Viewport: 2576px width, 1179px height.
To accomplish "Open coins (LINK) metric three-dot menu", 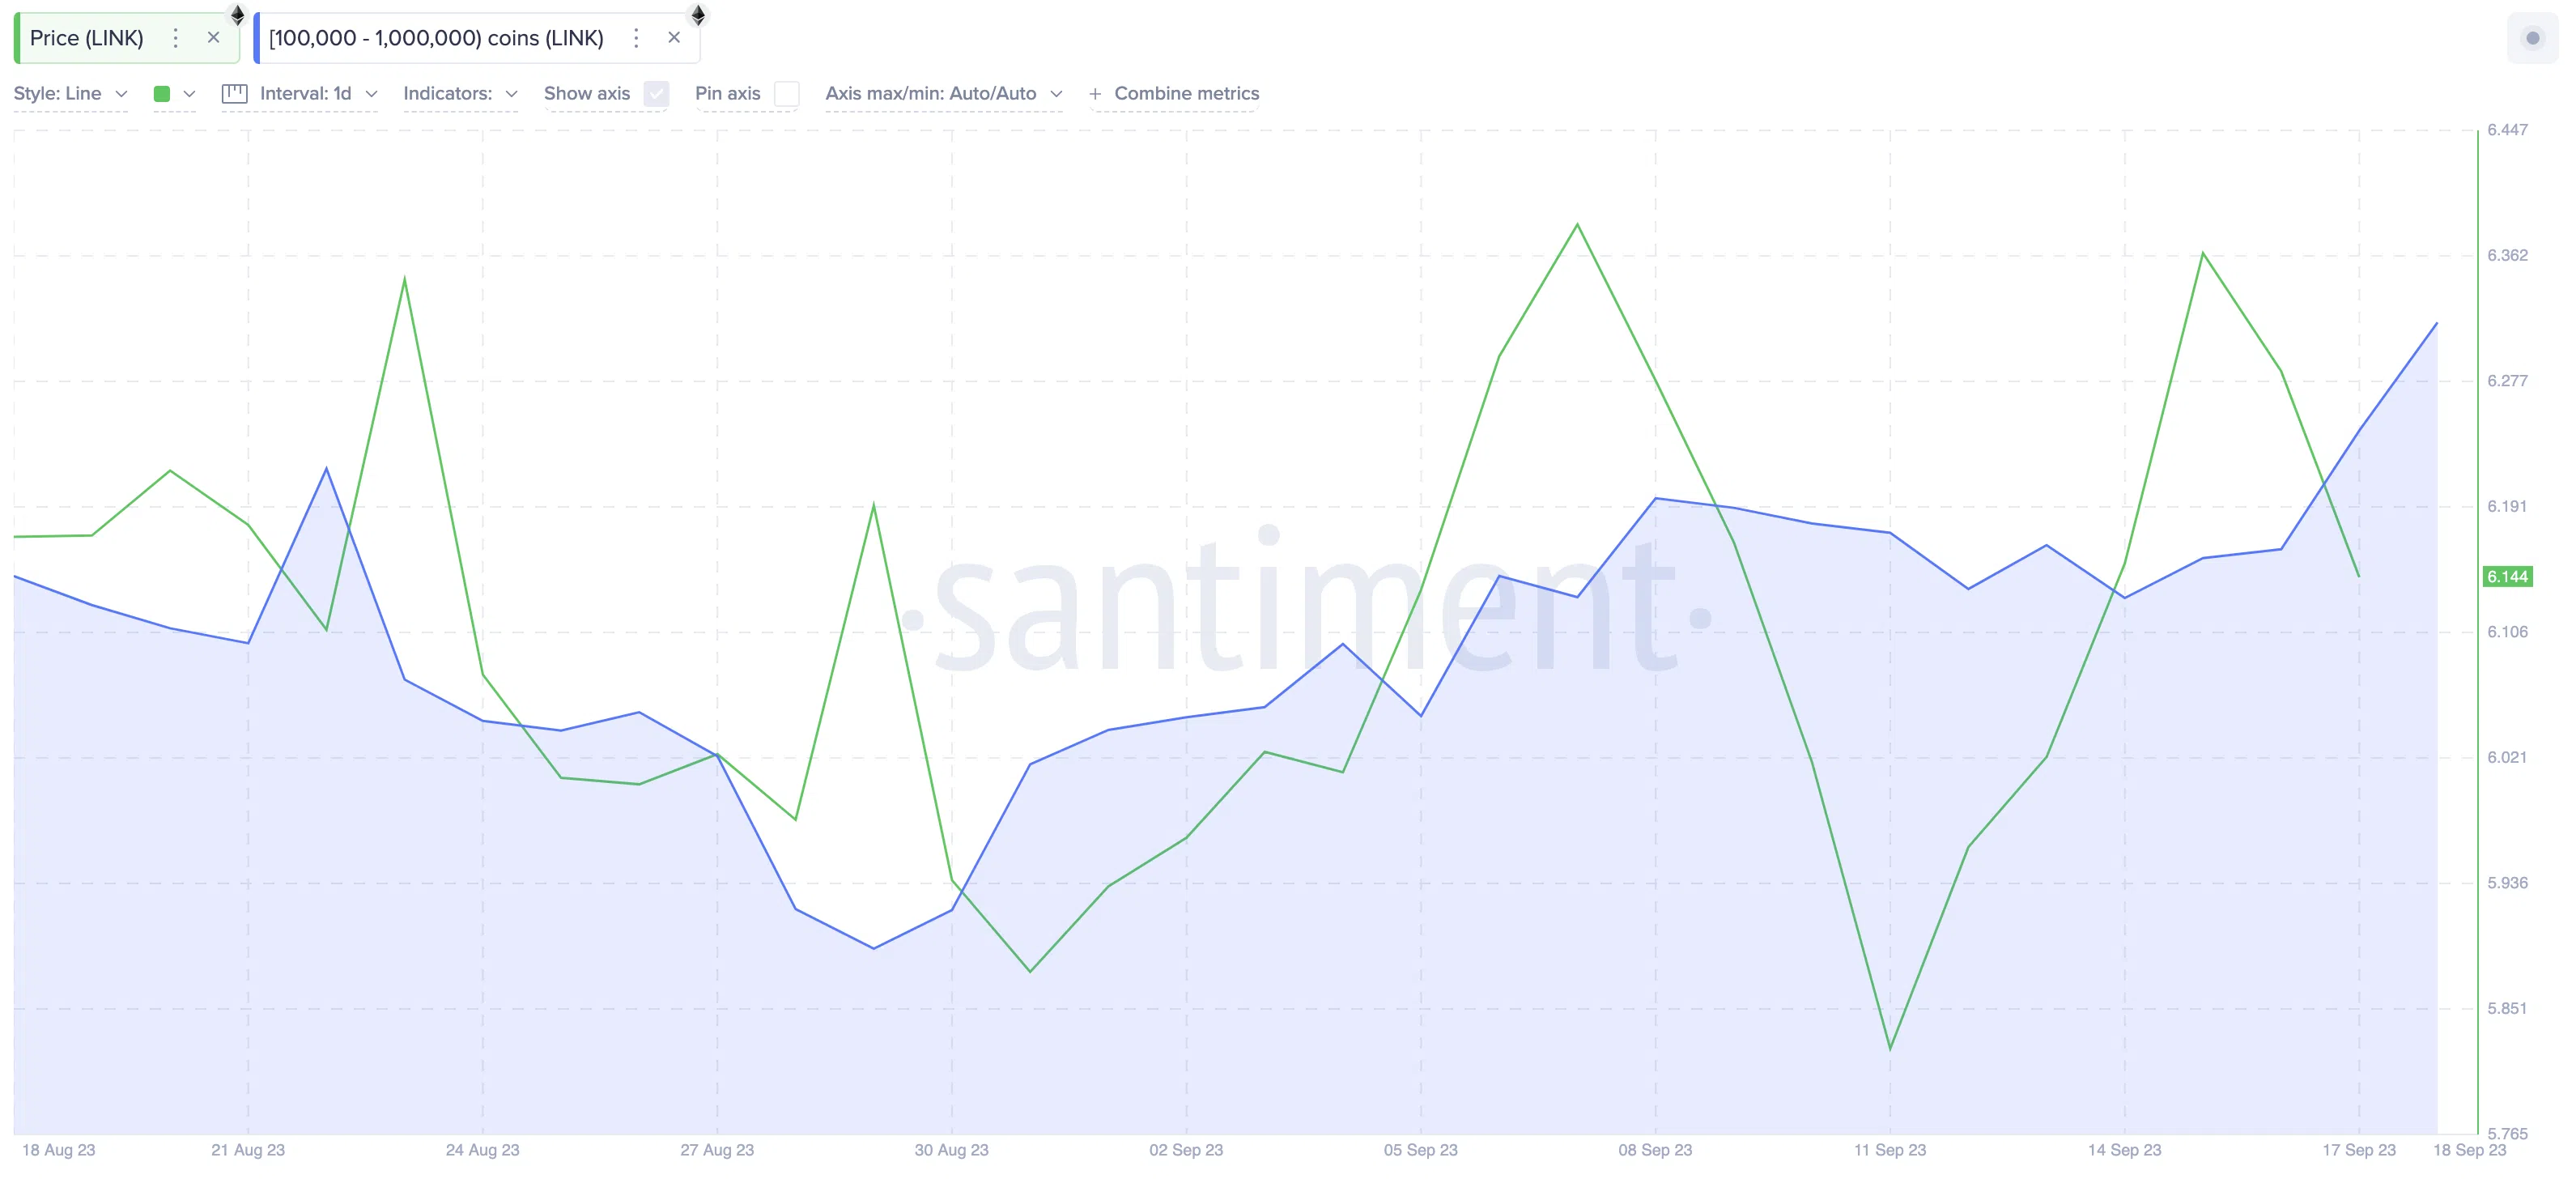I will [636, 38].
